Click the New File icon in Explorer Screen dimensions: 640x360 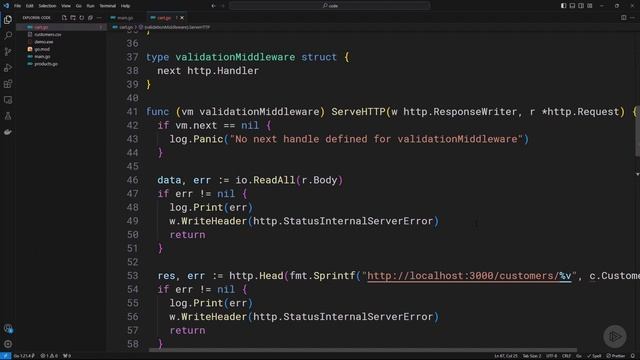coord(64,18)
